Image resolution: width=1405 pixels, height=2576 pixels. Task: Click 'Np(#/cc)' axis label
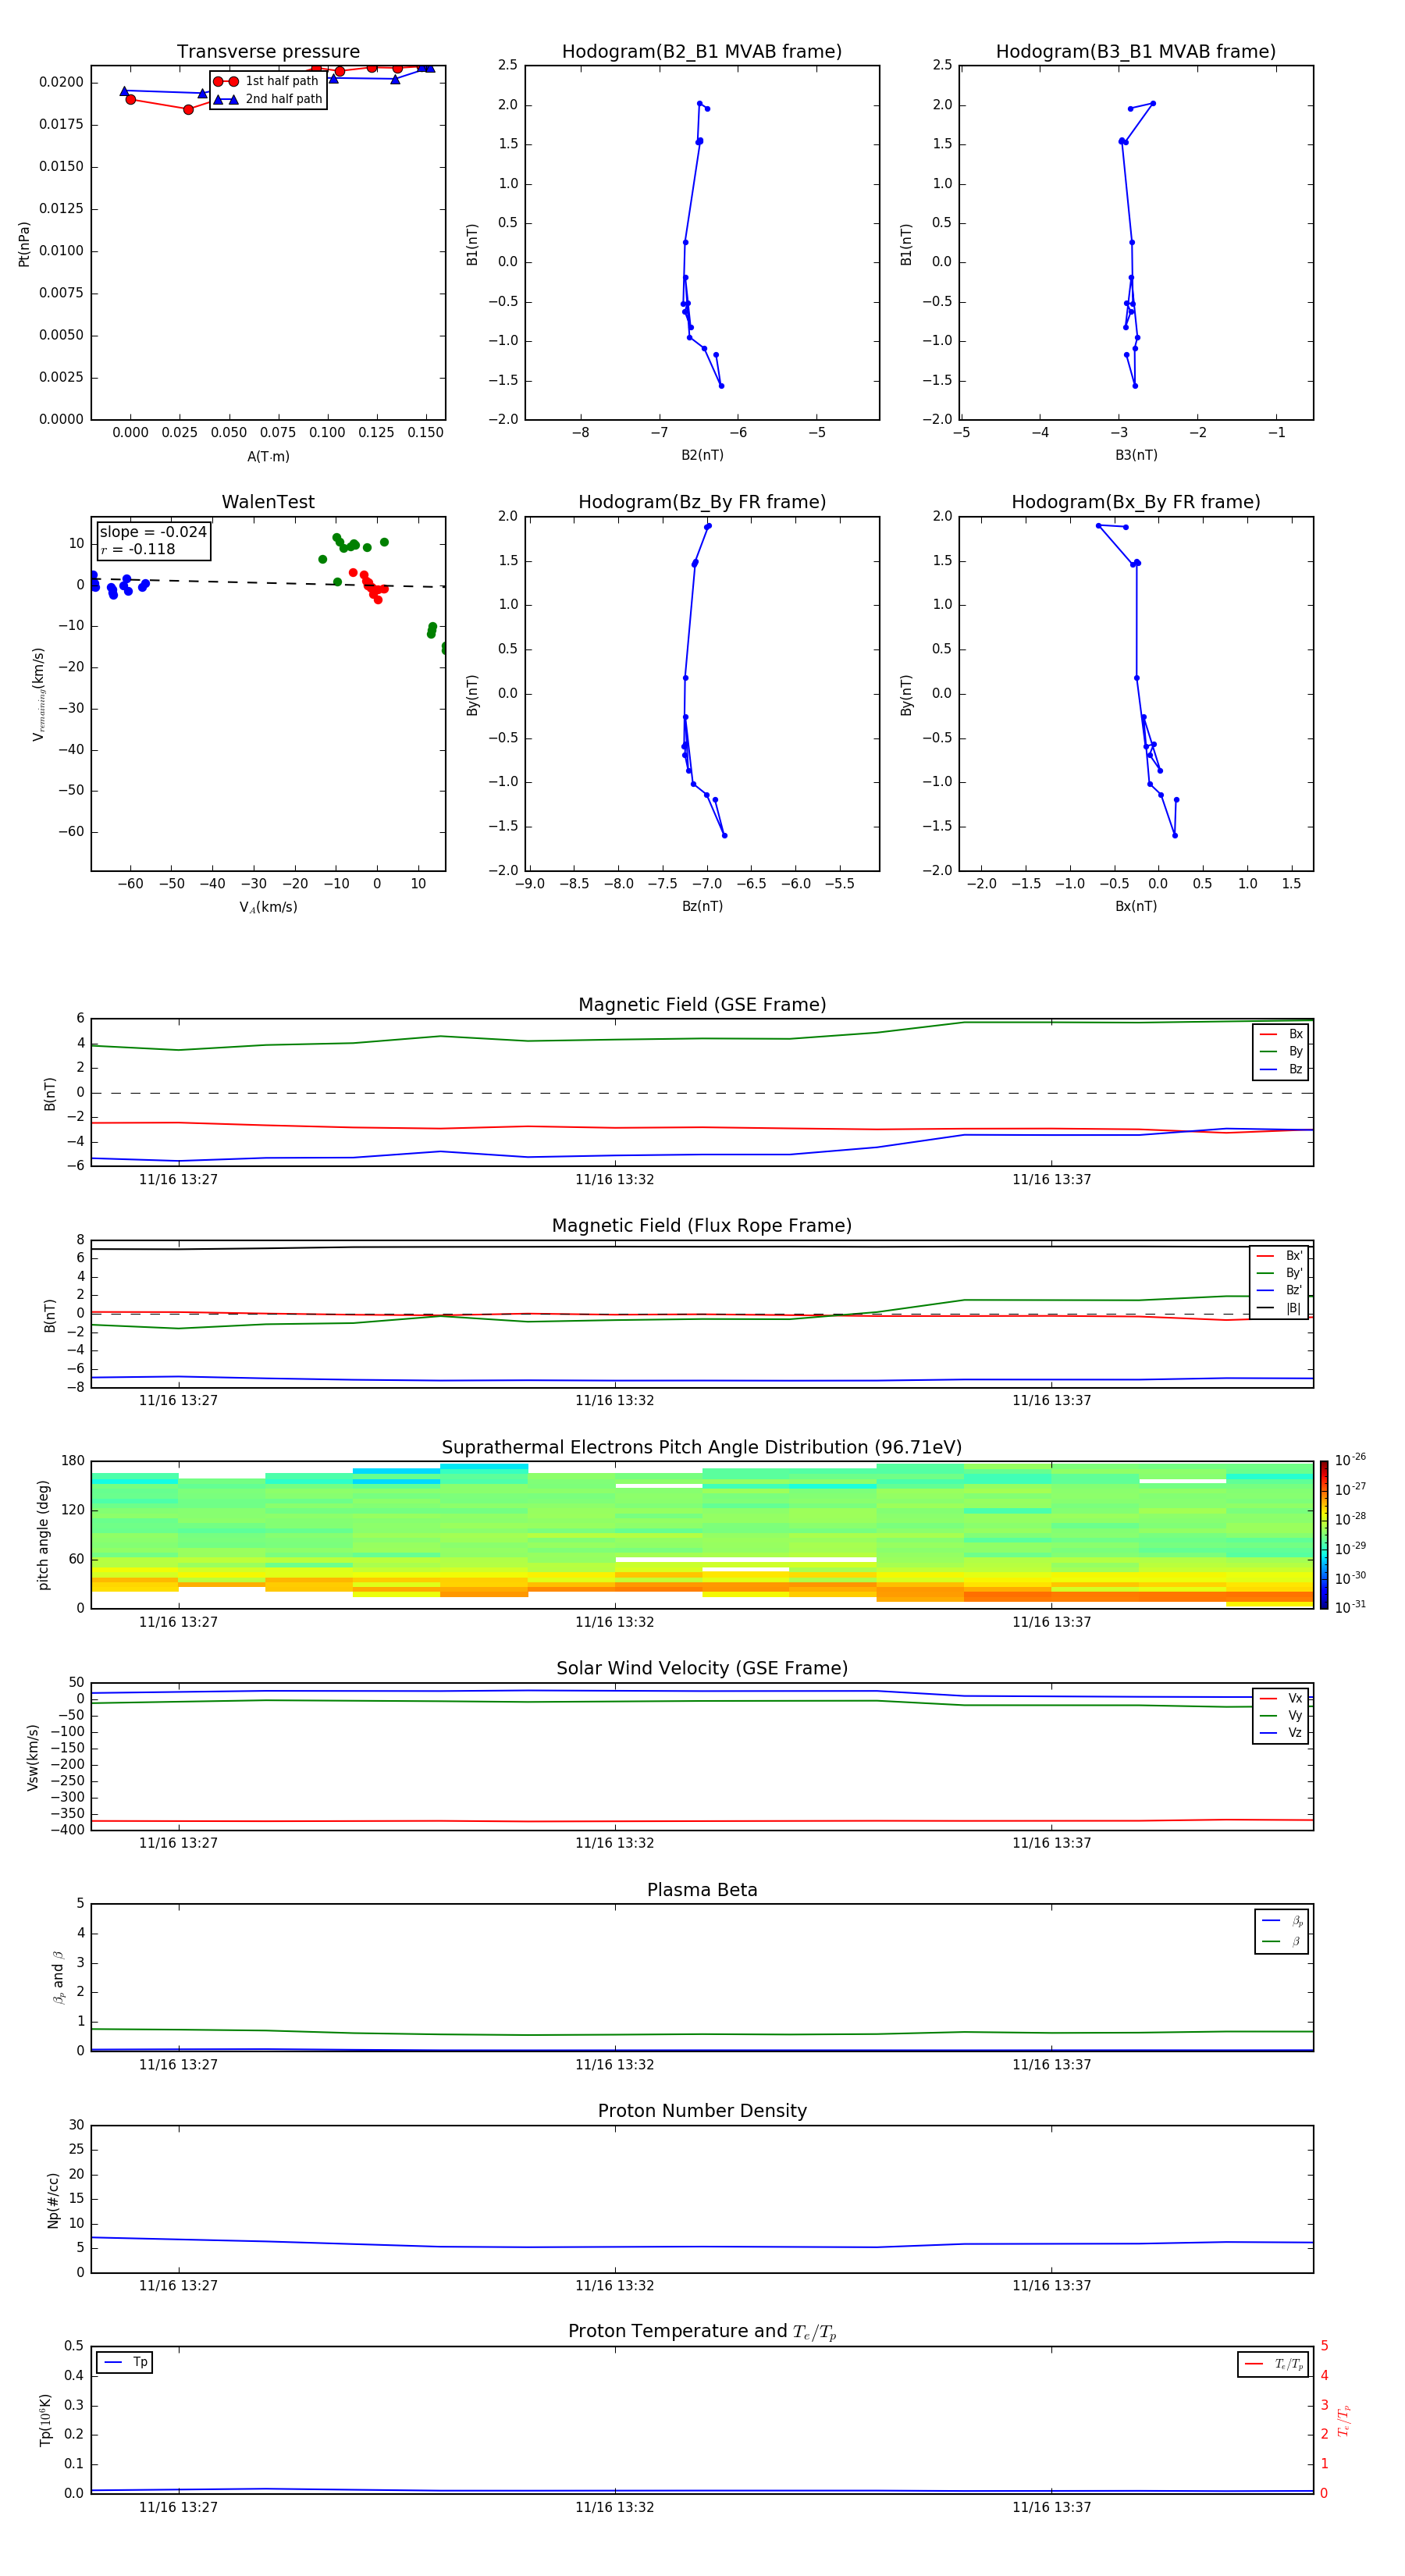[x=53, y=2199]
